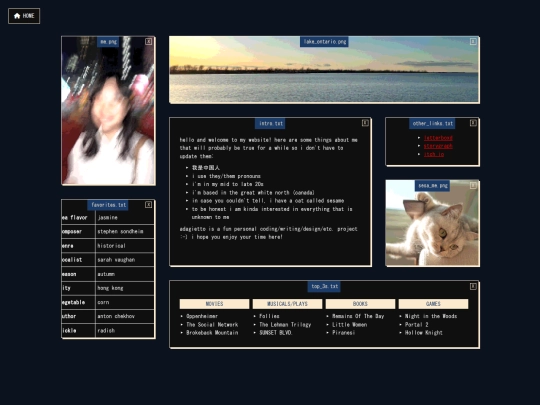Click the MOVIES column header
This screenshot has width=540, height=405.
[214, 304]
